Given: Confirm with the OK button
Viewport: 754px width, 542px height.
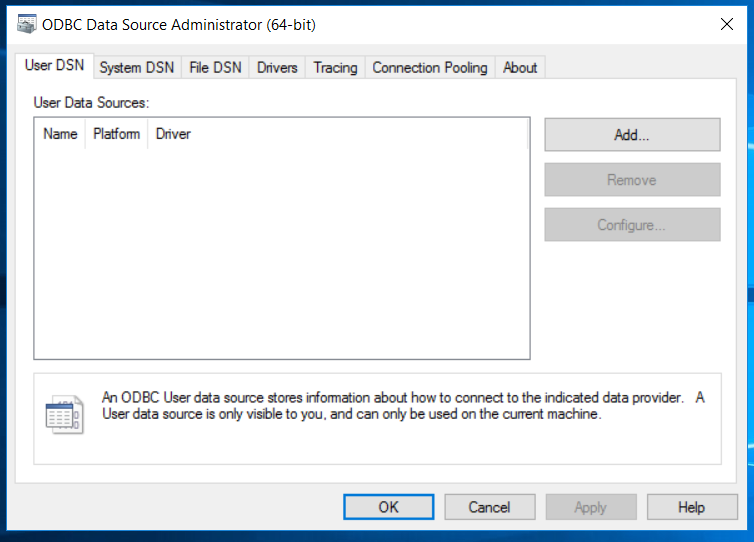Looking at the screenshot, I should click(x=389, y=507).
